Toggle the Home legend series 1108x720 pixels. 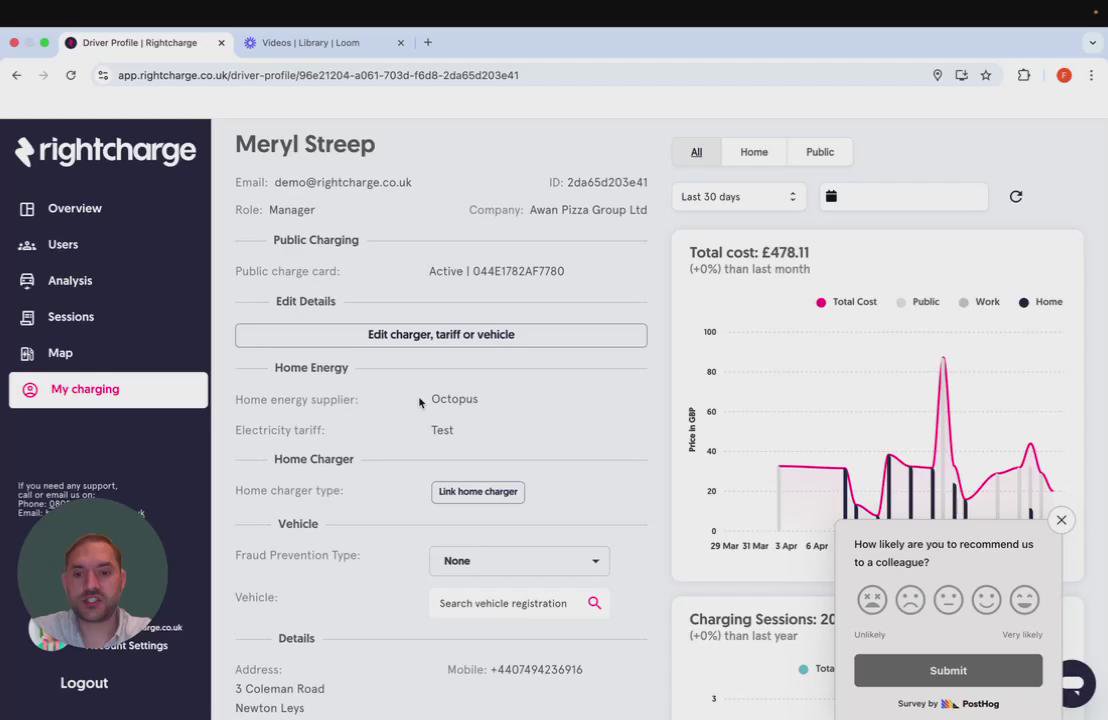pos(1040,302)
